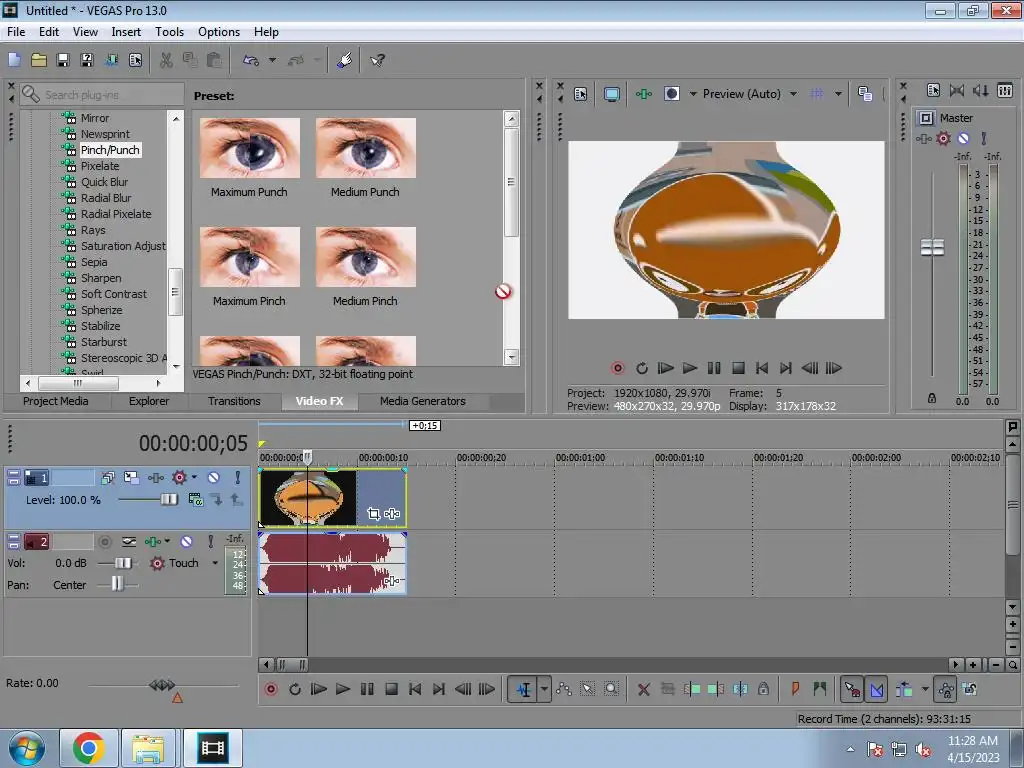The height and width of the screenshot is (768, 1024).
Task: Mute video track 1
Action: pos(213,478)
